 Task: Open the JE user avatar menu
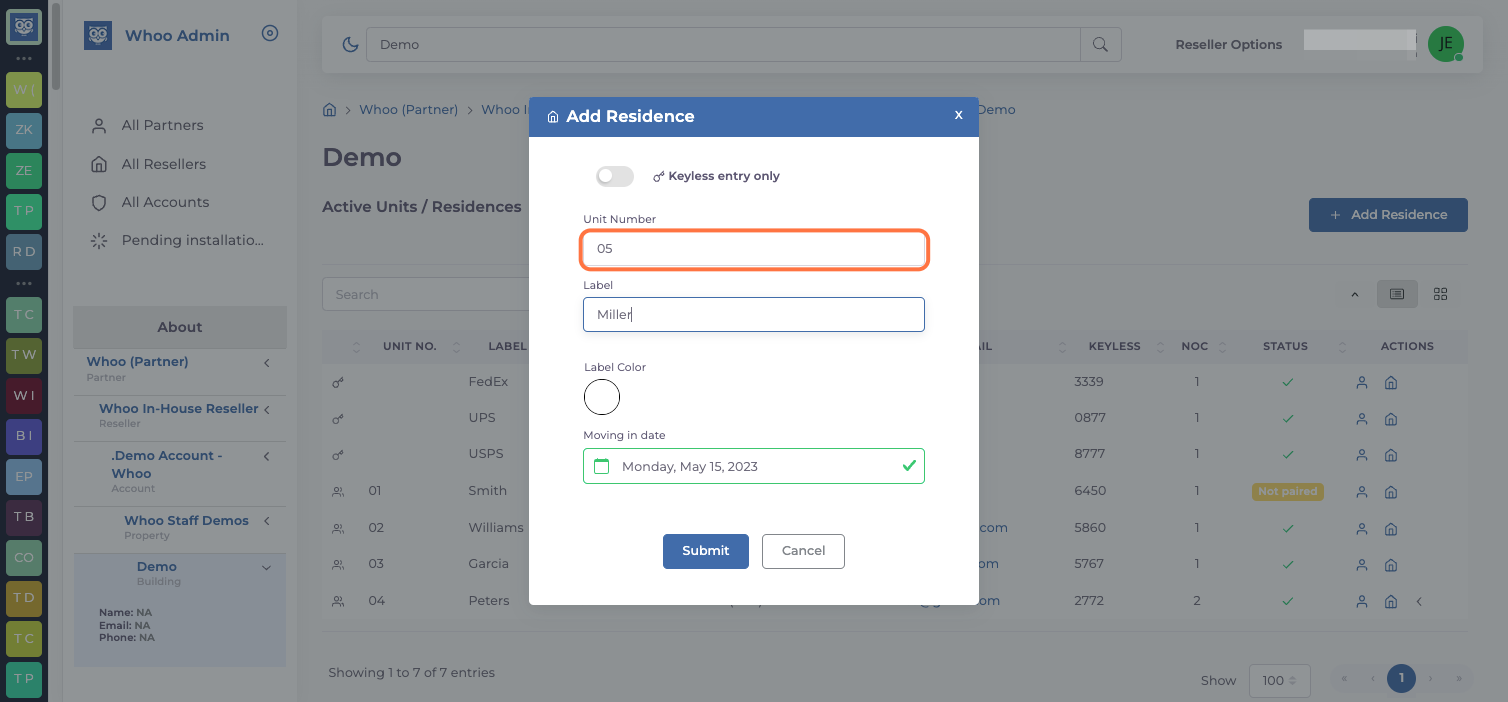pyautogui.click(x=1445, y=43)
